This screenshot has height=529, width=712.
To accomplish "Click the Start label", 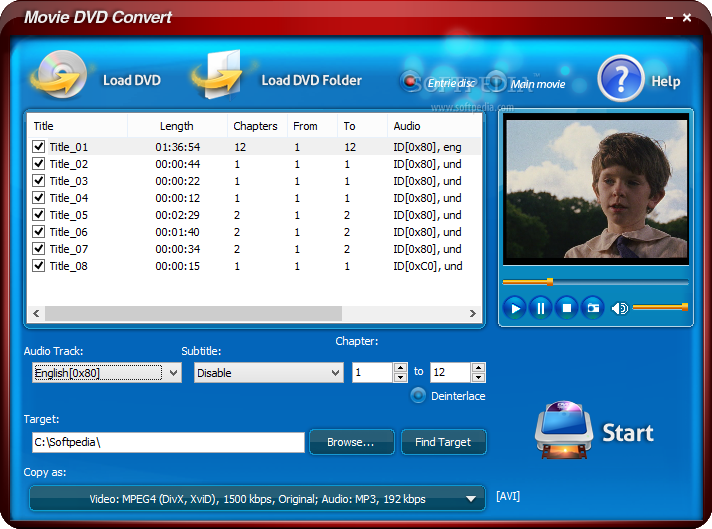I will point(628,433).
